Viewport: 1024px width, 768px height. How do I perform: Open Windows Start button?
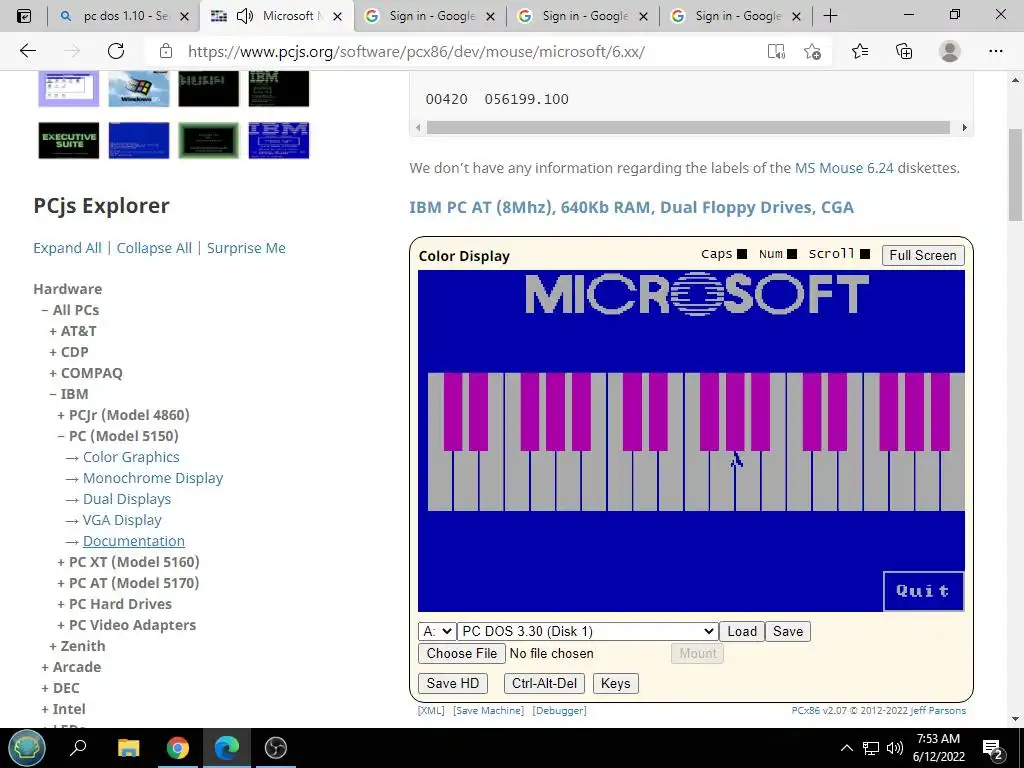pos(27,747)
